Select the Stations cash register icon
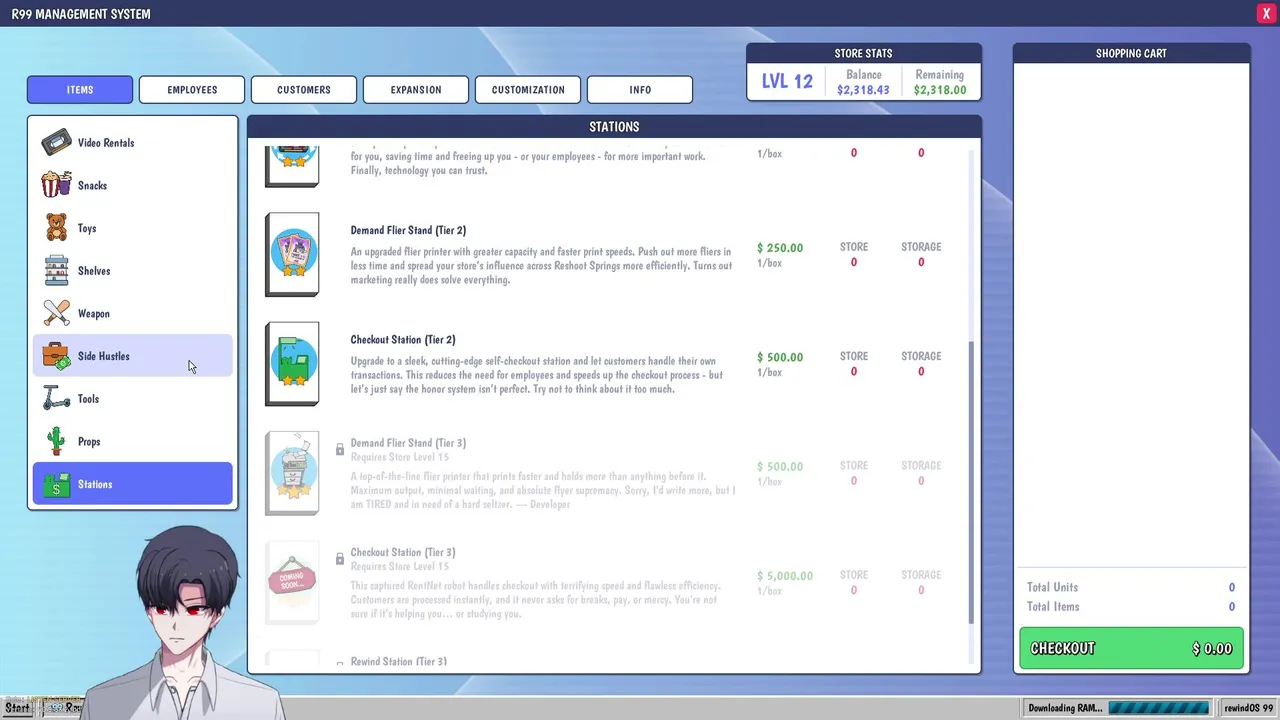 (x=56, y=484)
